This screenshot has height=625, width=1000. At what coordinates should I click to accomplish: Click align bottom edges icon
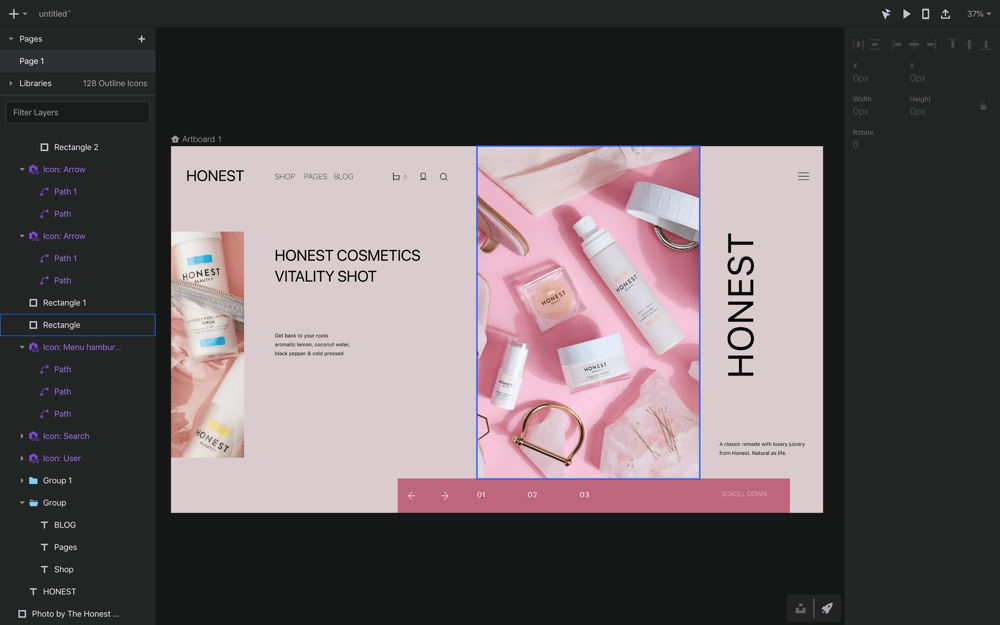tap(986, 44)
